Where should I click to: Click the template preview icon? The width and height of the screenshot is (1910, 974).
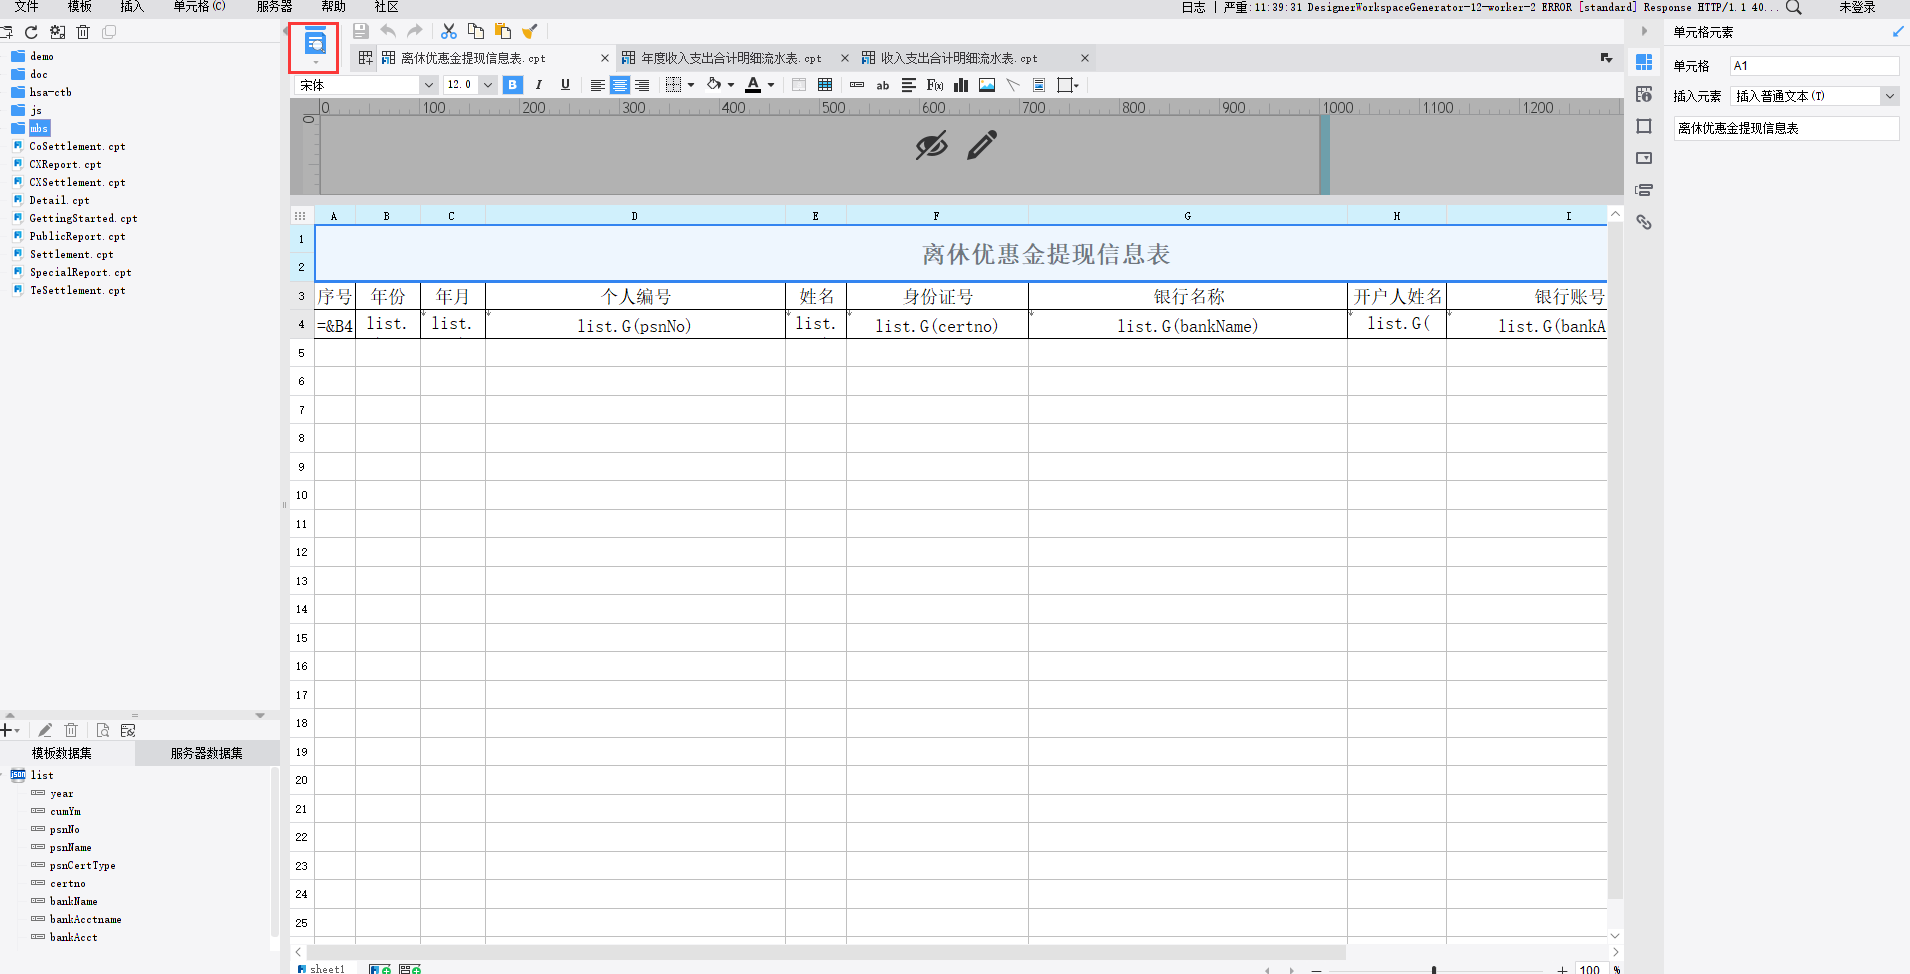point(315,43)
